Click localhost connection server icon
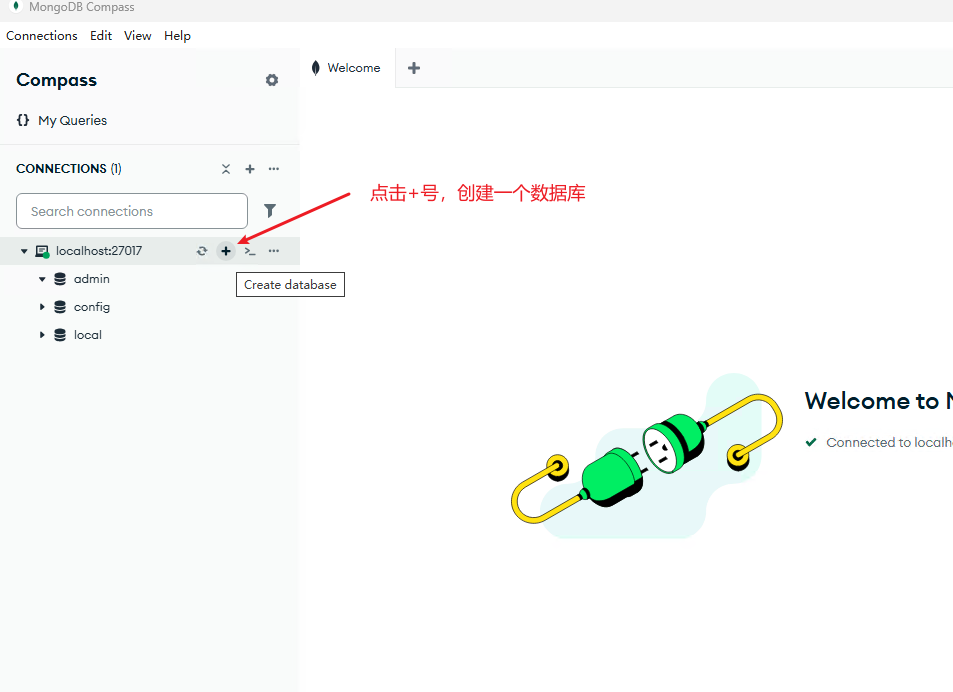 pyautogui.click(x=42, y=251)
